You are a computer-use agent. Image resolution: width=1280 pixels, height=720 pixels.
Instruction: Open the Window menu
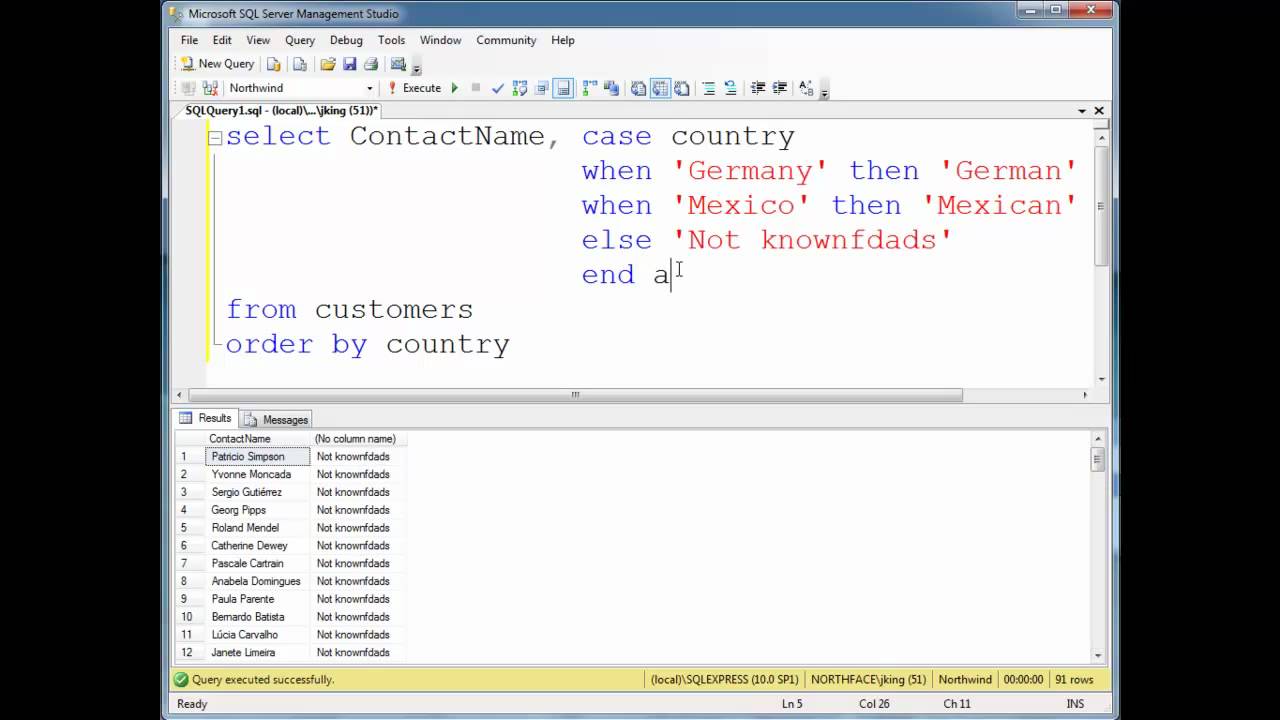pos(440,40)
